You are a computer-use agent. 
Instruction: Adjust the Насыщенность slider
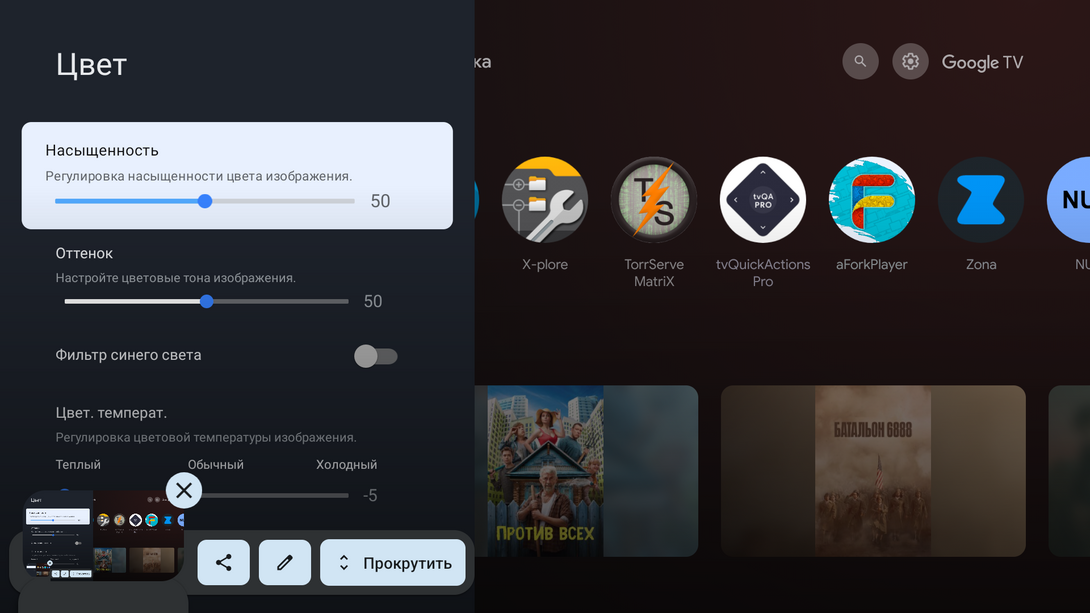click(205, 201)
